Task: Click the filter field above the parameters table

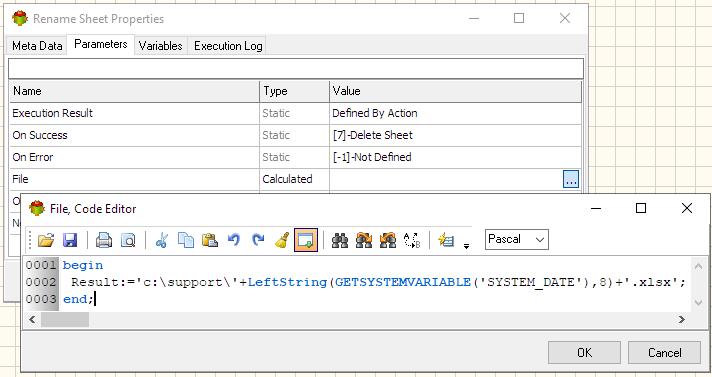Action: pos(296,68)
